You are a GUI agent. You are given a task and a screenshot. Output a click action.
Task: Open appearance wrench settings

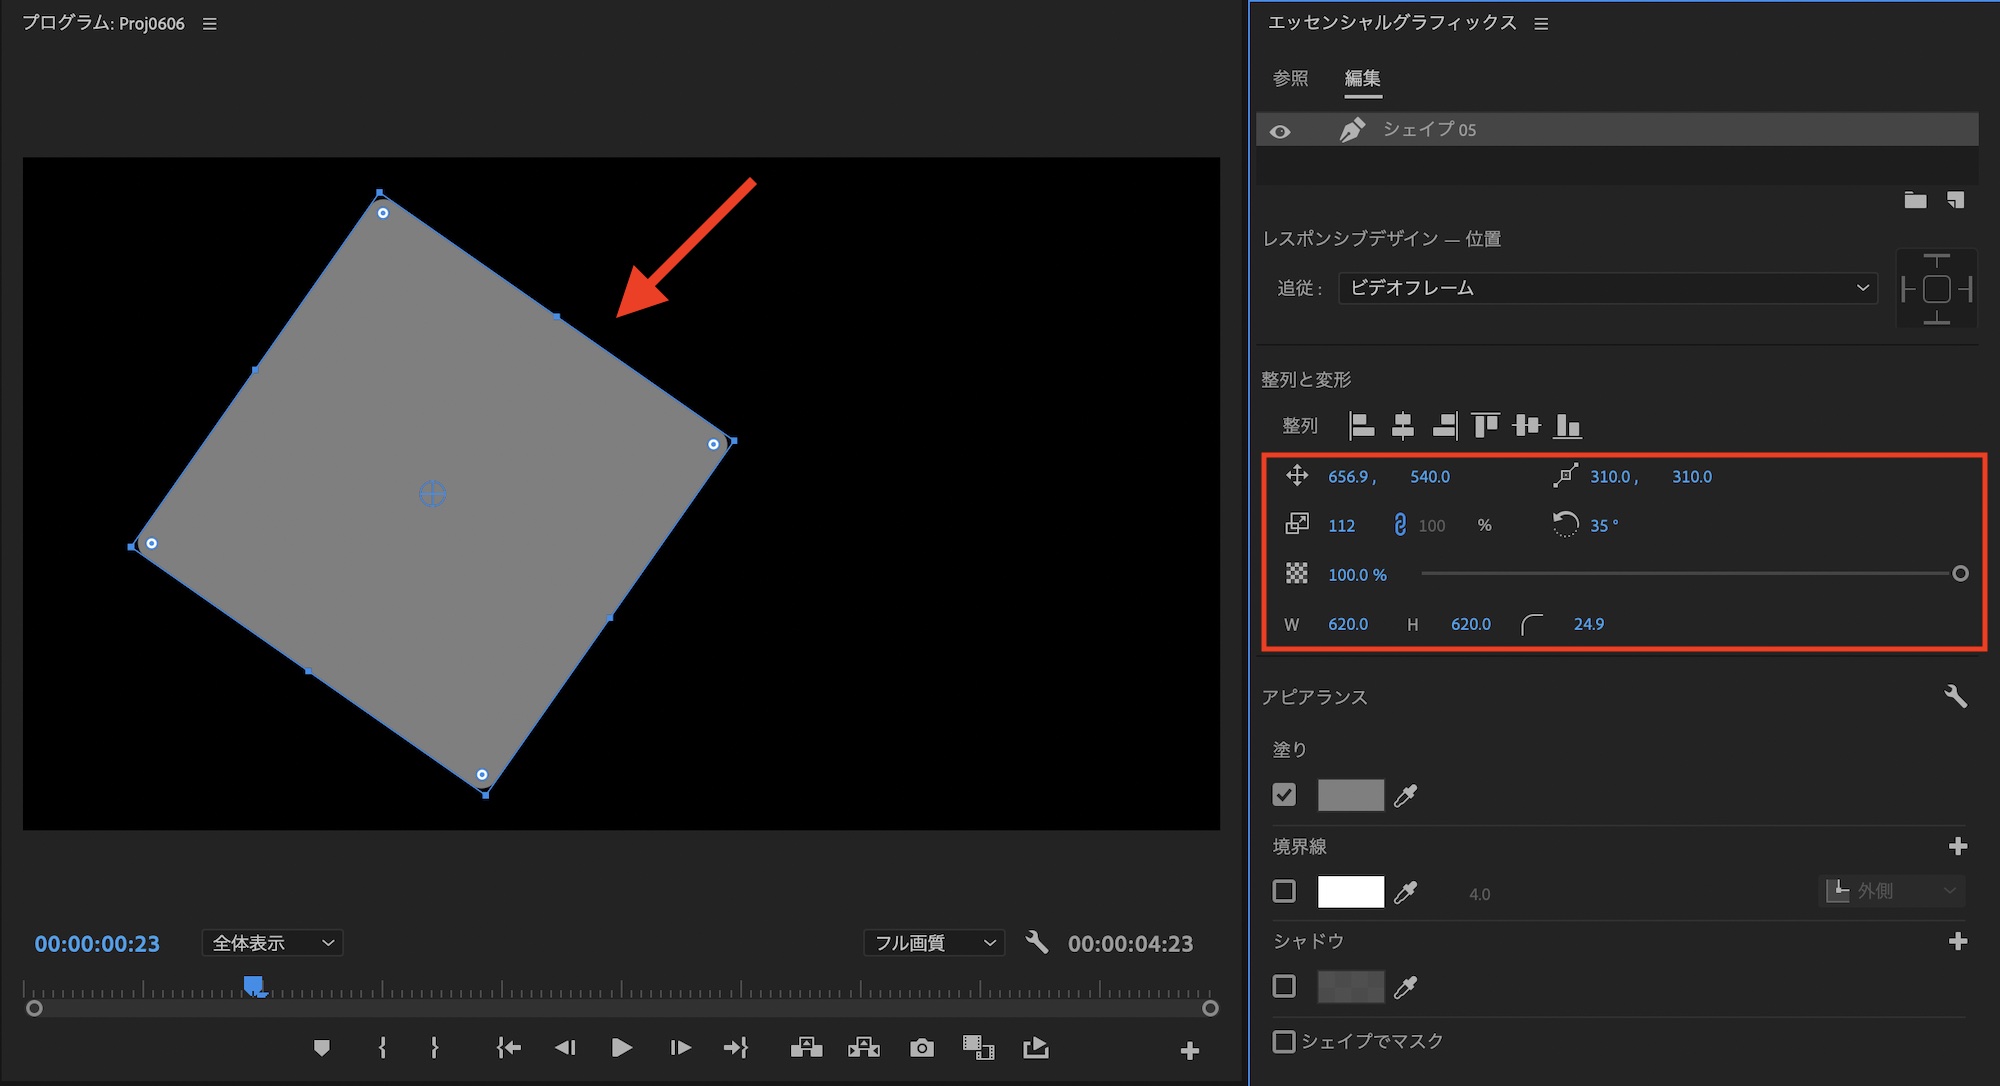[1955, 696]
